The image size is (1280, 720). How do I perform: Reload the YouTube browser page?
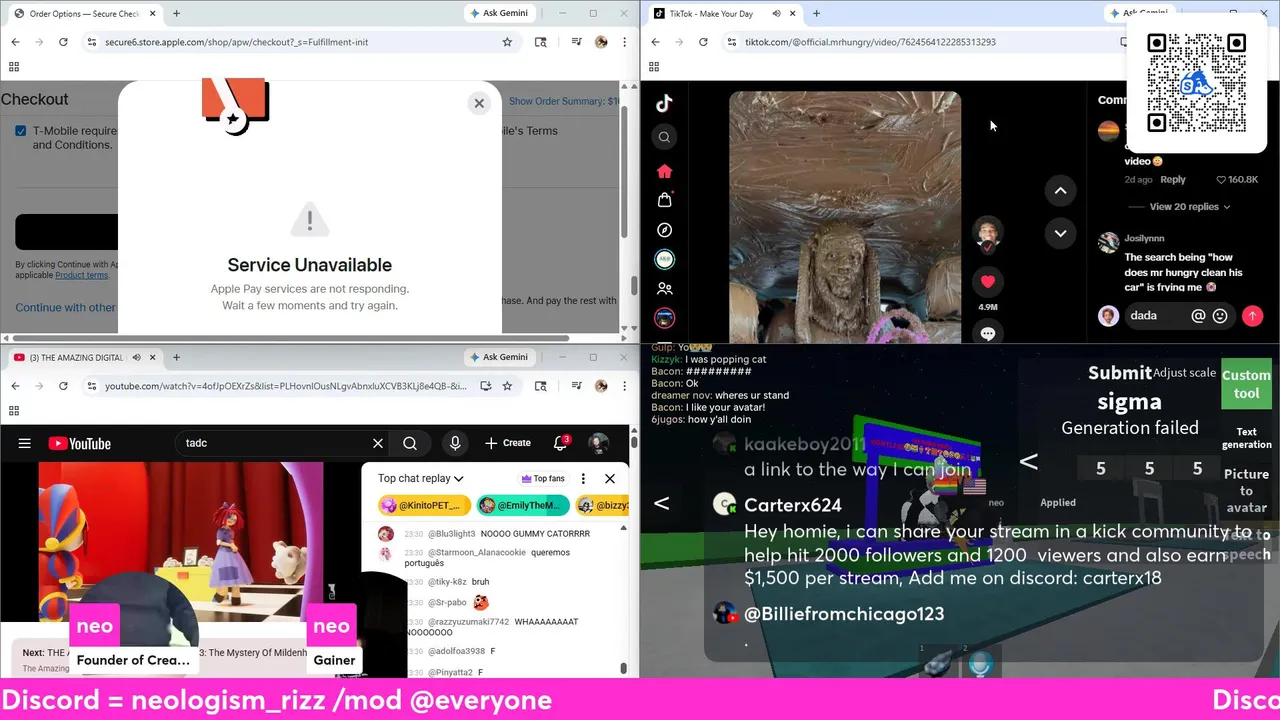(x=63, y=386)
